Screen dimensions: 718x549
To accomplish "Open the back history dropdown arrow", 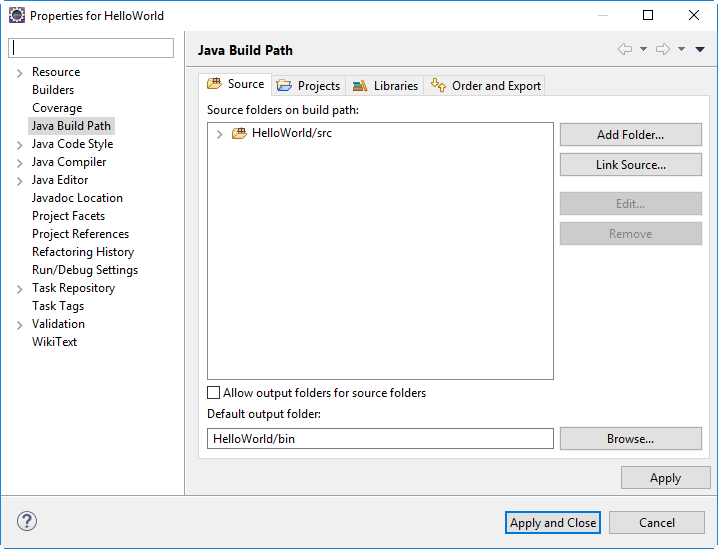I will pyautogui.click(x=643, y=49).
